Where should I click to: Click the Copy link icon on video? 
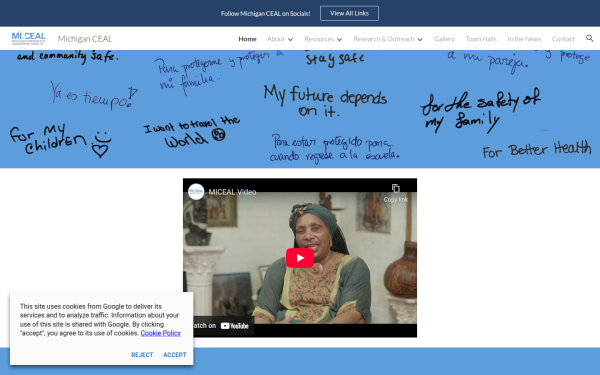(x=396, y=189)
